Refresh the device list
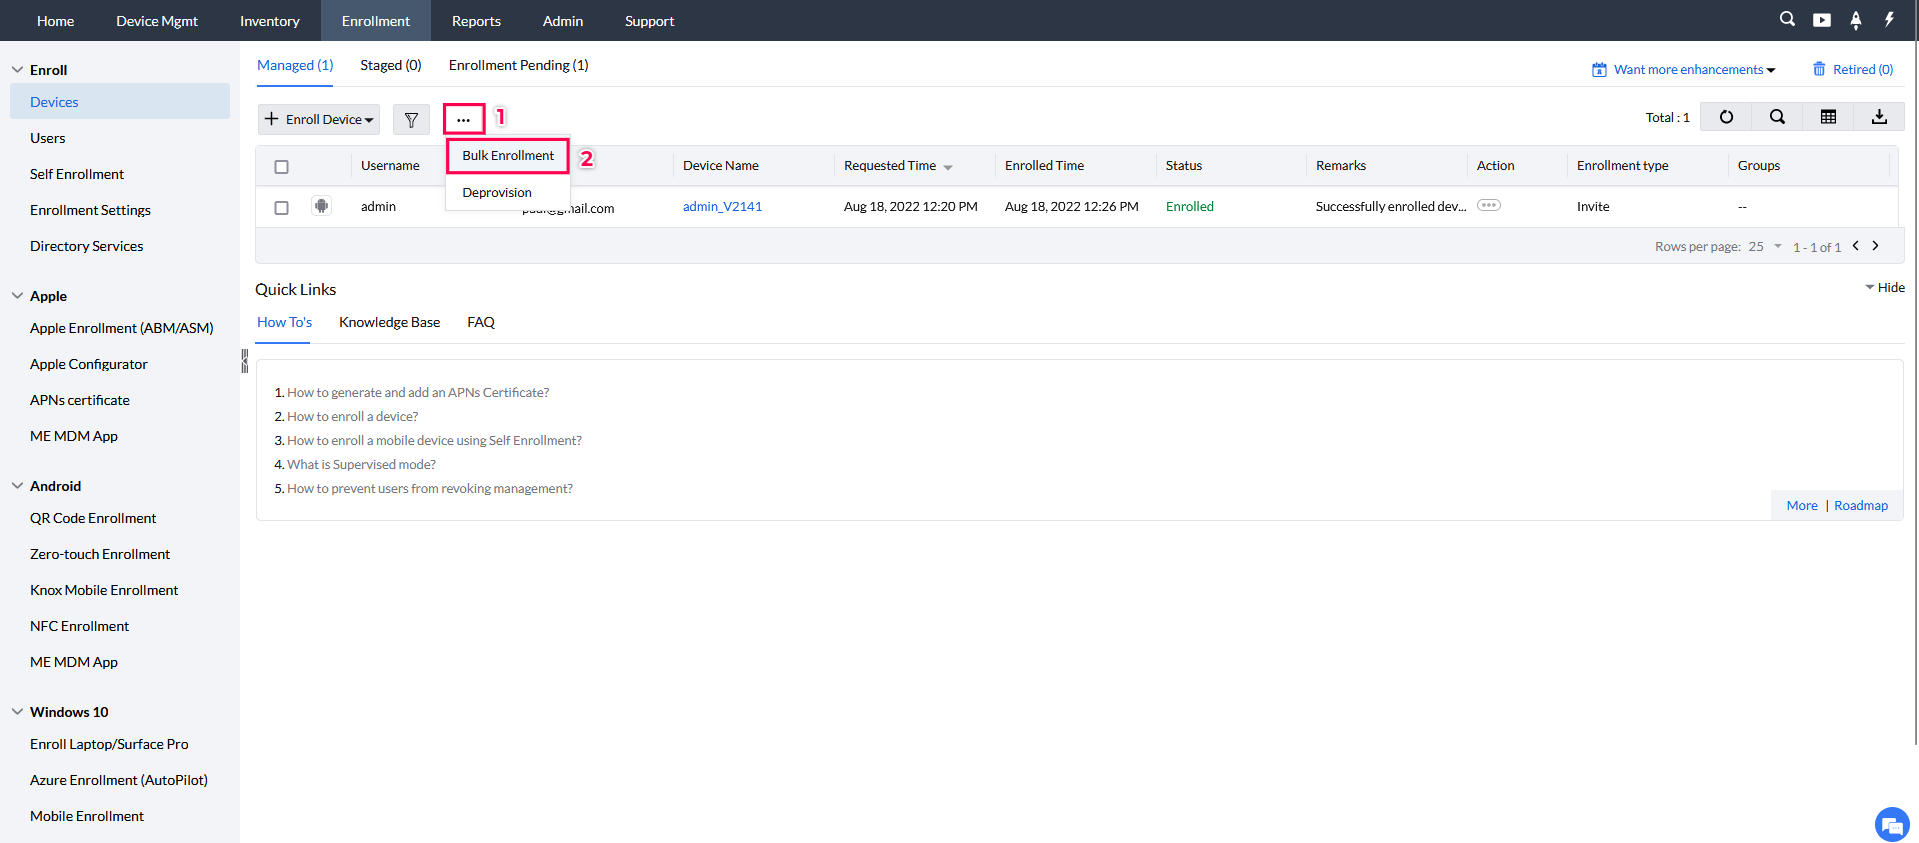The image size is (1919, 843). pyautogui.click(x=1726, y=117)
